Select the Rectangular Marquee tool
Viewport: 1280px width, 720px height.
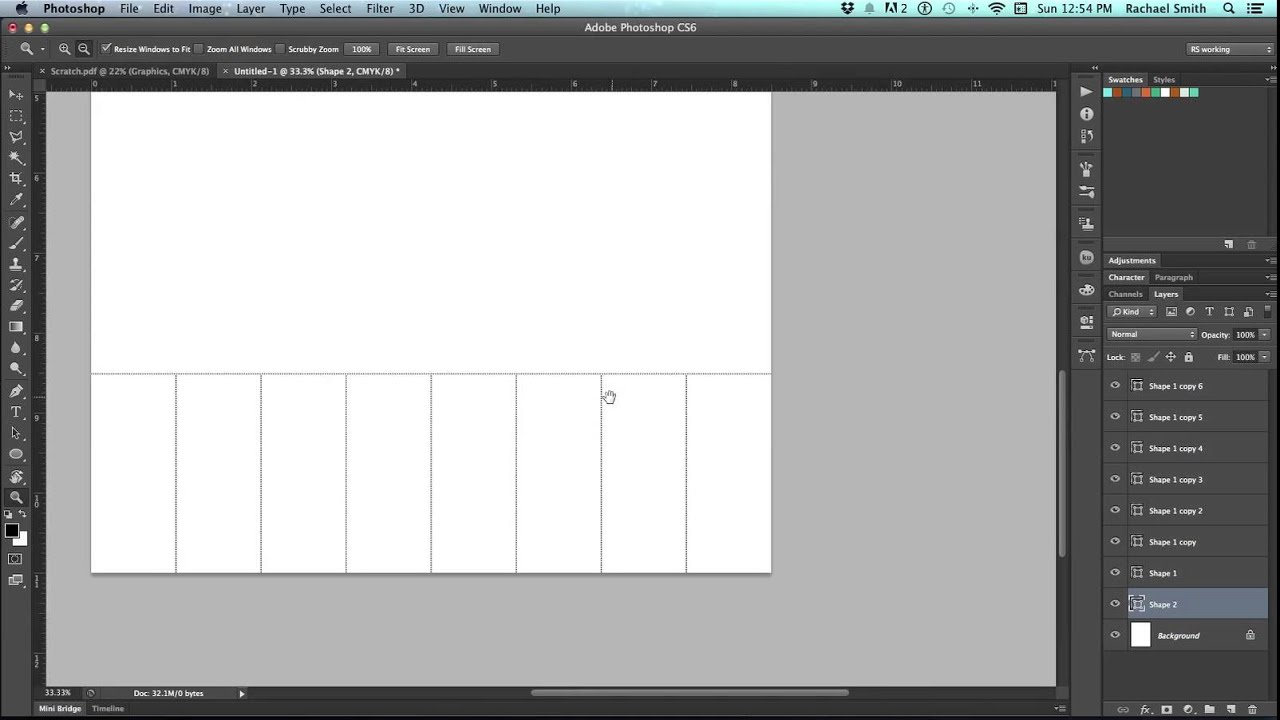[x=16, y=116]
